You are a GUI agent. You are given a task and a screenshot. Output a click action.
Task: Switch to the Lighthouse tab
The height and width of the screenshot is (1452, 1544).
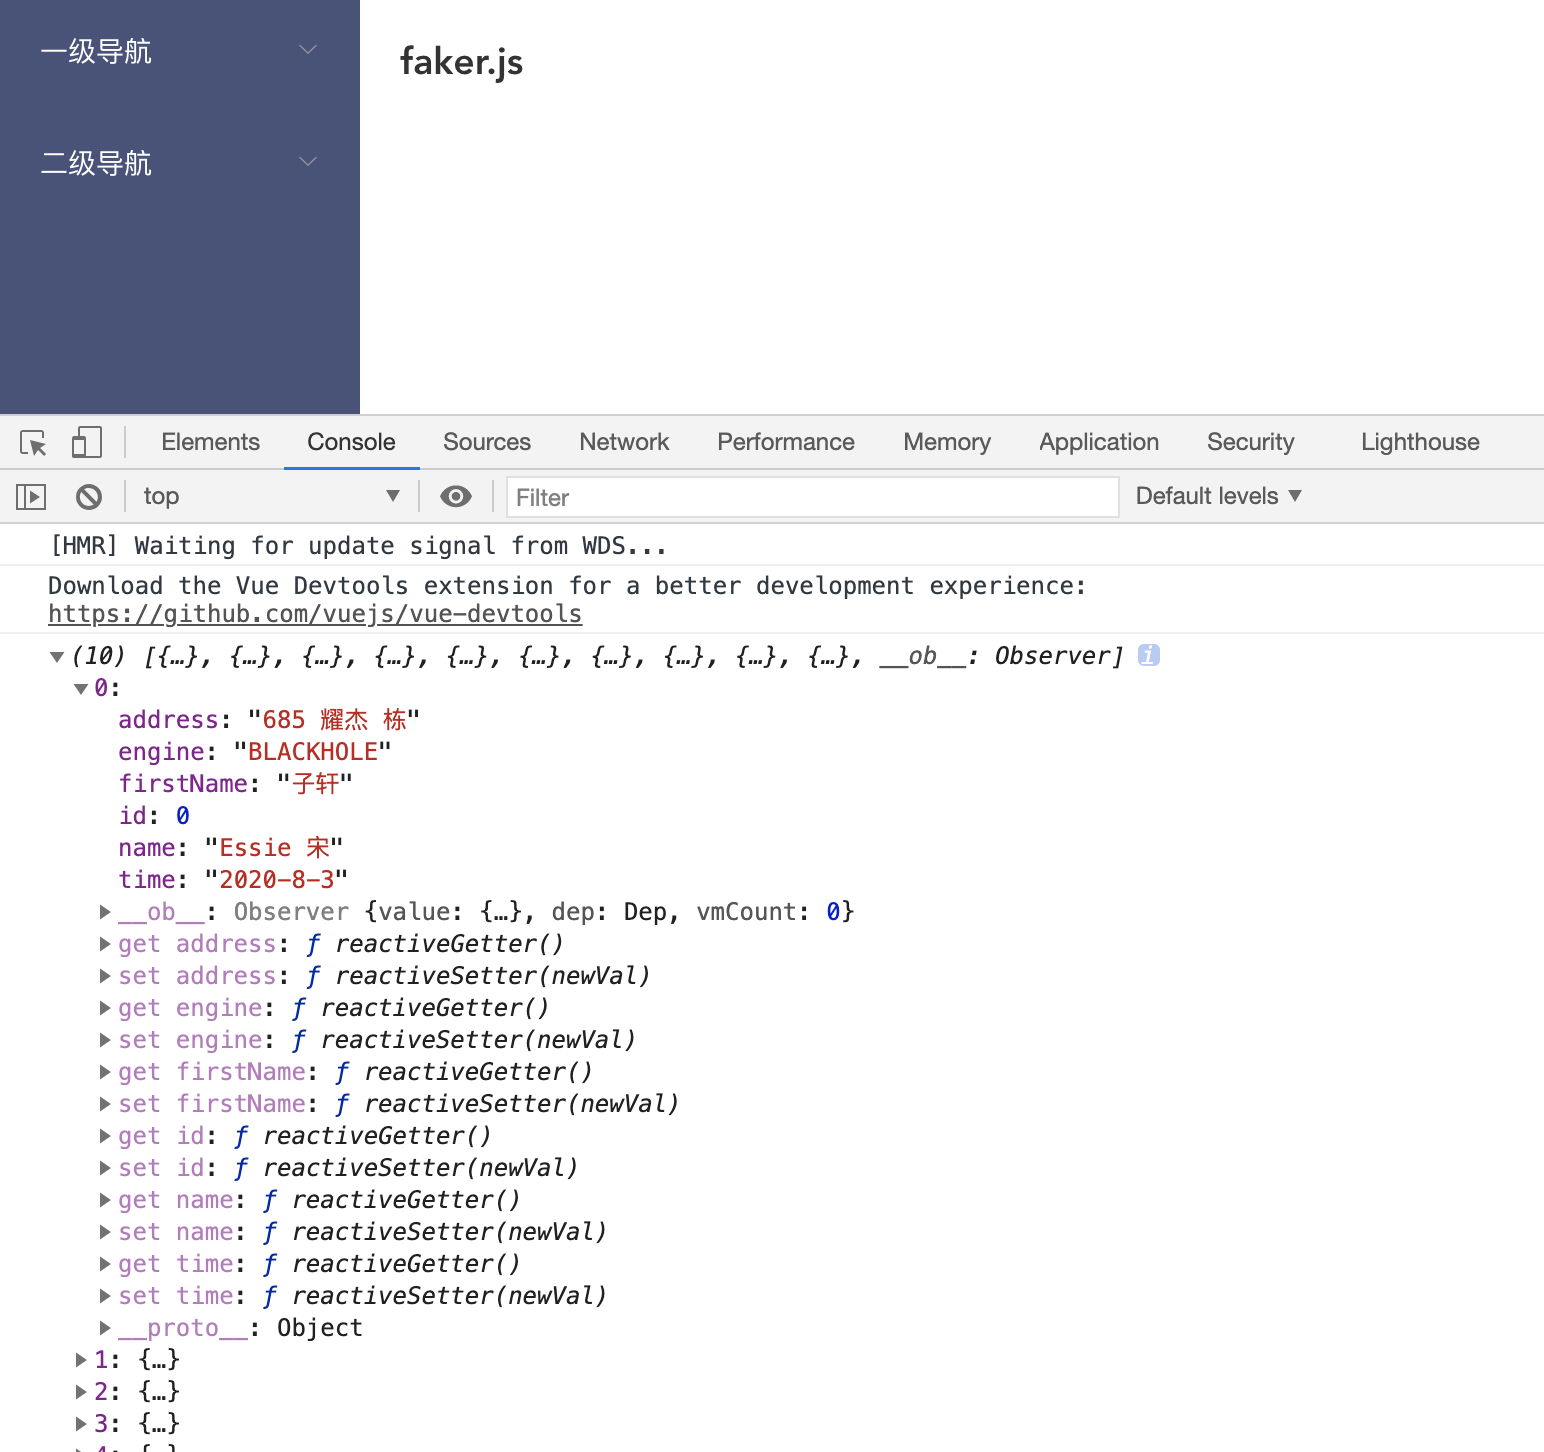click(x=1419, y=441)
